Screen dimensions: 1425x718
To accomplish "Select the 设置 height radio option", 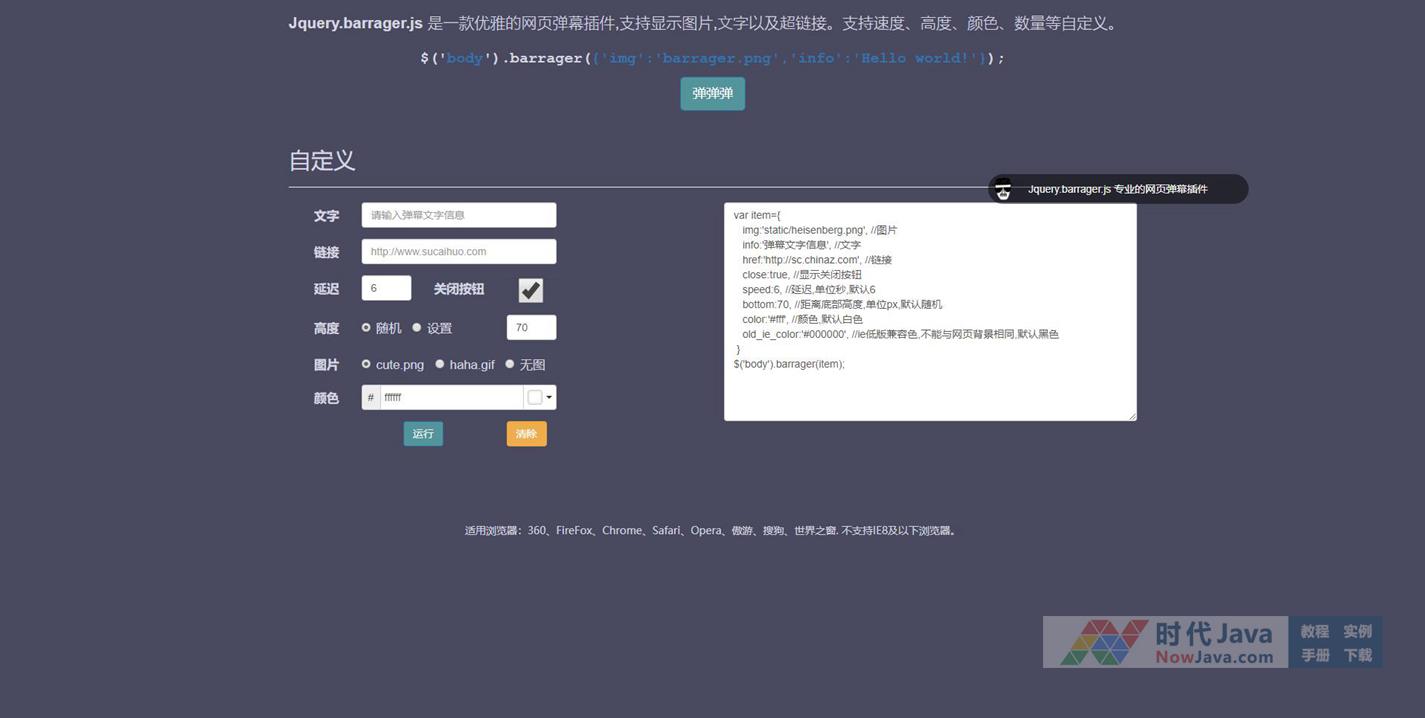I will point(417,328).
